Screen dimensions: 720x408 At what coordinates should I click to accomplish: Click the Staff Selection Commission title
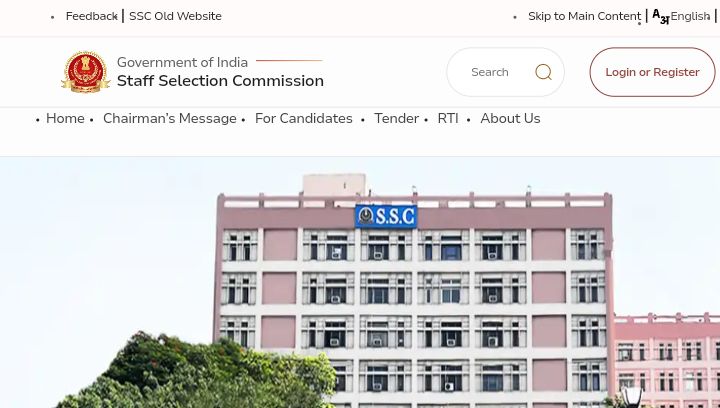220,81
